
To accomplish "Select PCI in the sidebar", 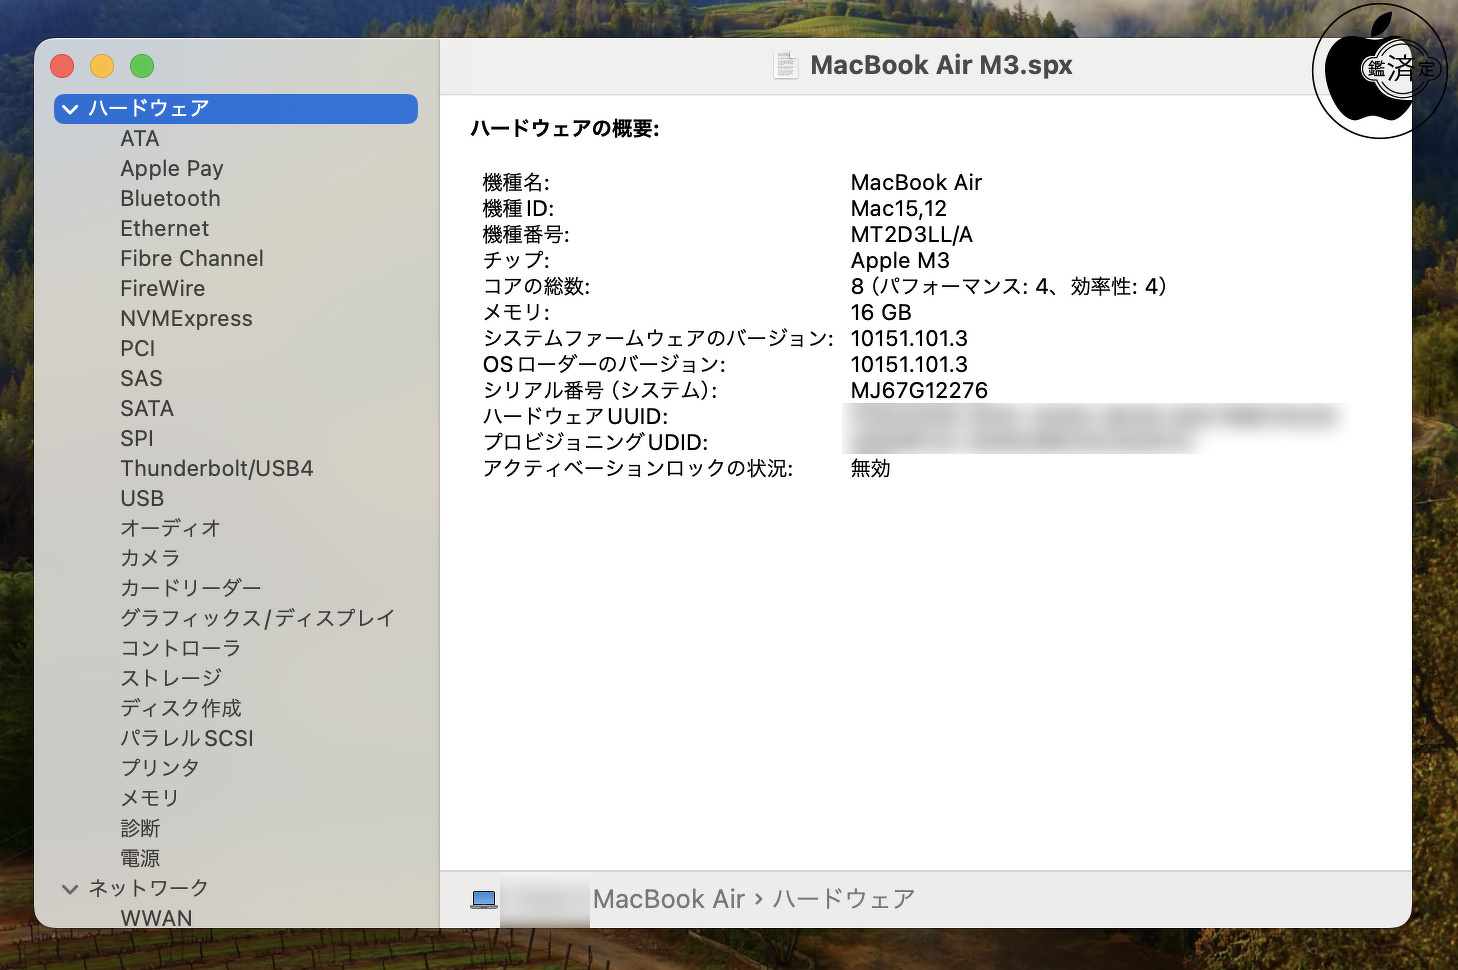I will [138, 349].
